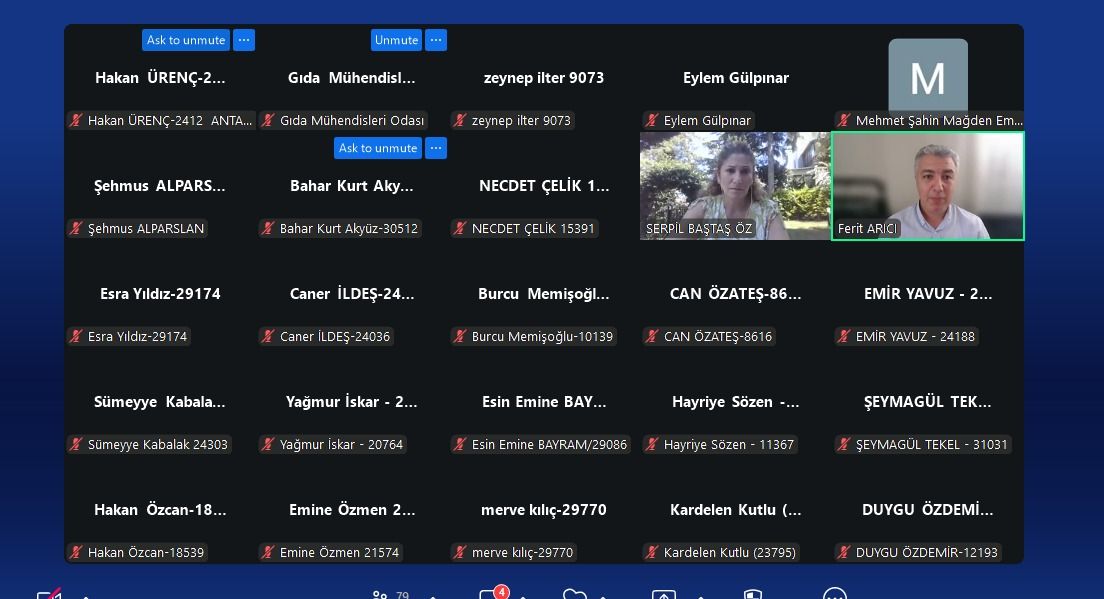
Task: Click large 'Sümeyye Kabala...' tile name
Action: pos(160,402)
